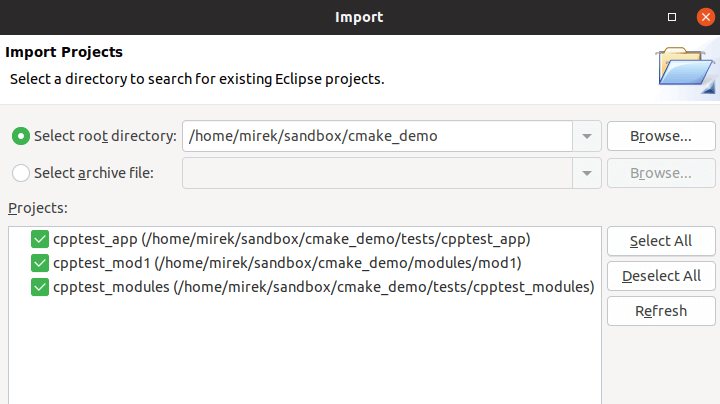720x404 pixels.
Task: Maximize the Import dialog window
Action: (x=672, y=17)
